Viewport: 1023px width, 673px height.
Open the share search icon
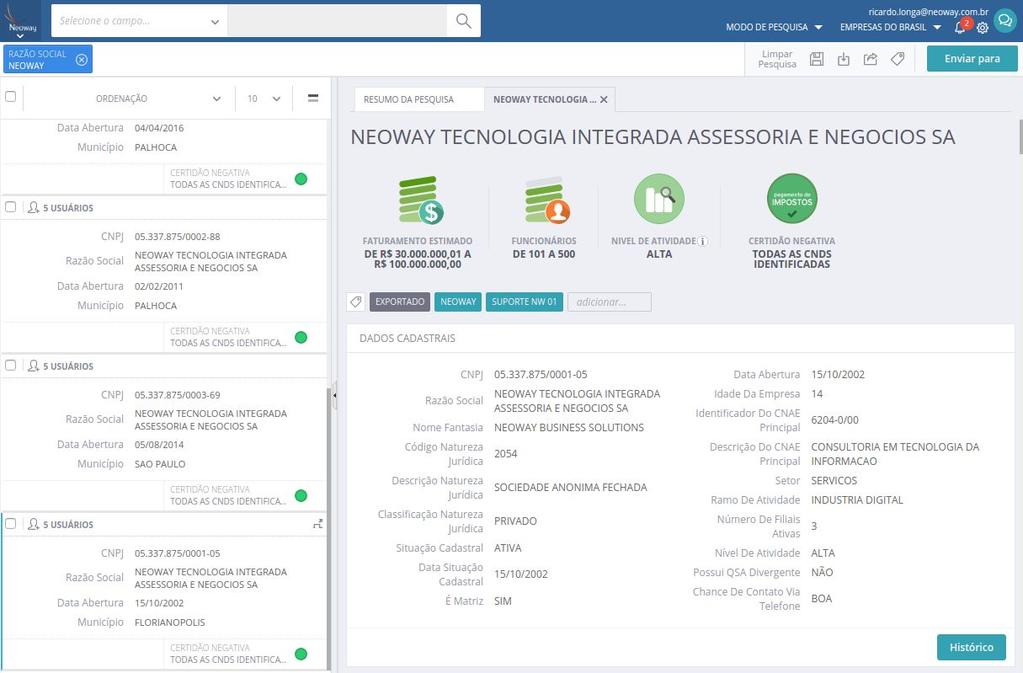870,59
